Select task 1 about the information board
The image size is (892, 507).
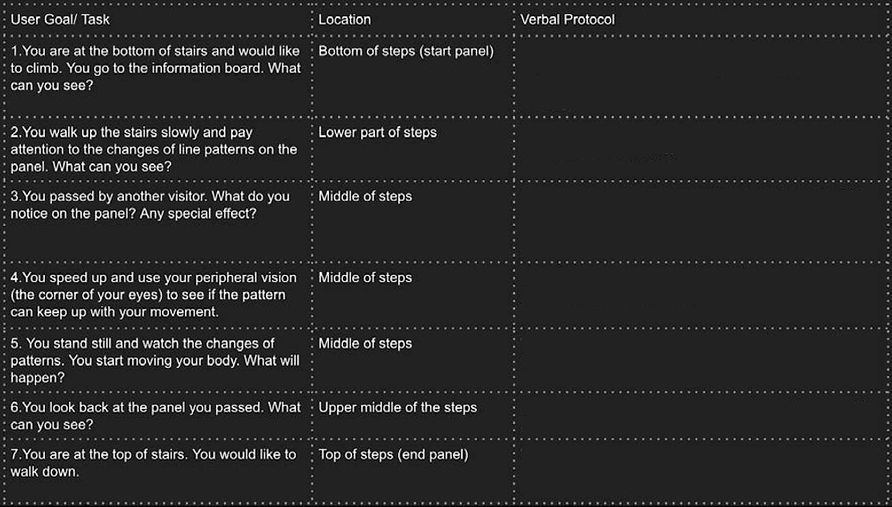(155, 68)
